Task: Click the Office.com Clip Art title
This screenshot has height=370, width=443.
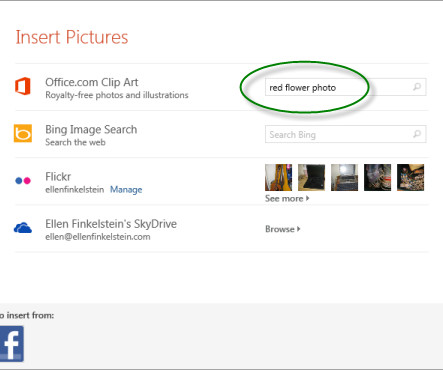Action: 92,82
